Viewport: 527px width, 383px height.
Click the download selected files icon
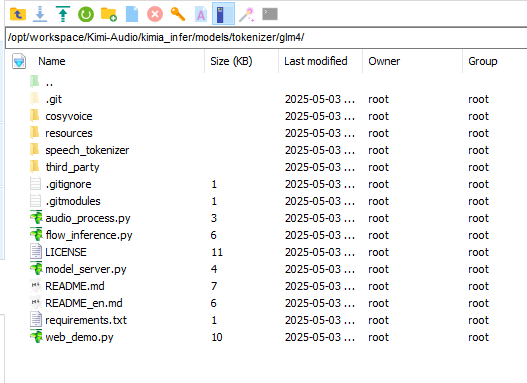point(40,14)
